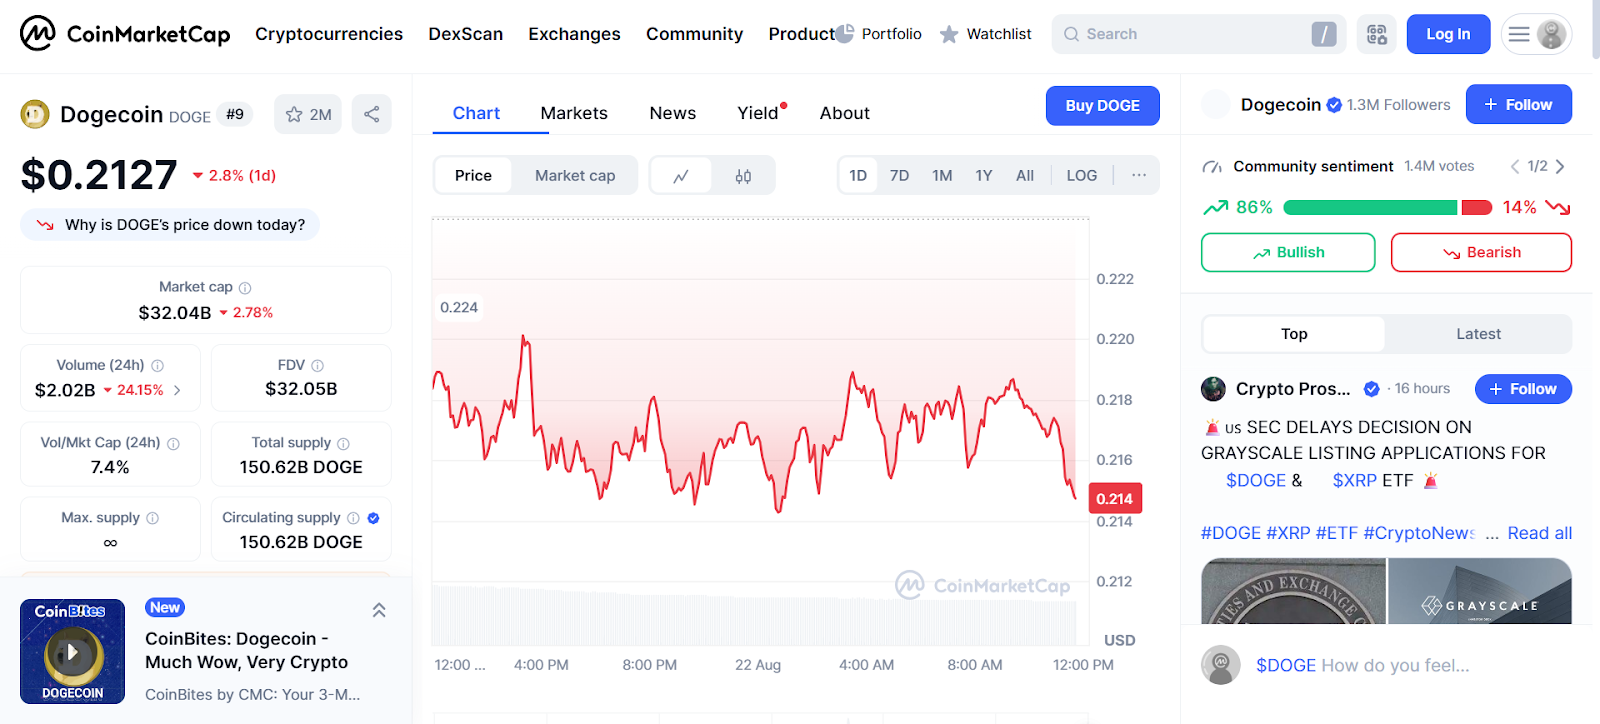Screen dimensions: 1600x724
Task: Toggle the LOG scale on chart
Action: pyautogui.click(x=1081, y=175)
